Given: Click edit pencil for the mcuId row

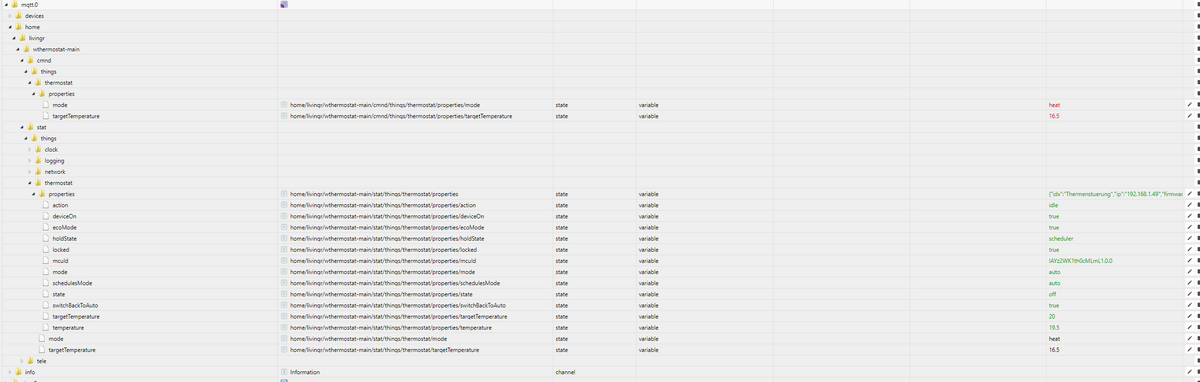Looking at the screenshot, I should point(1189,261).
